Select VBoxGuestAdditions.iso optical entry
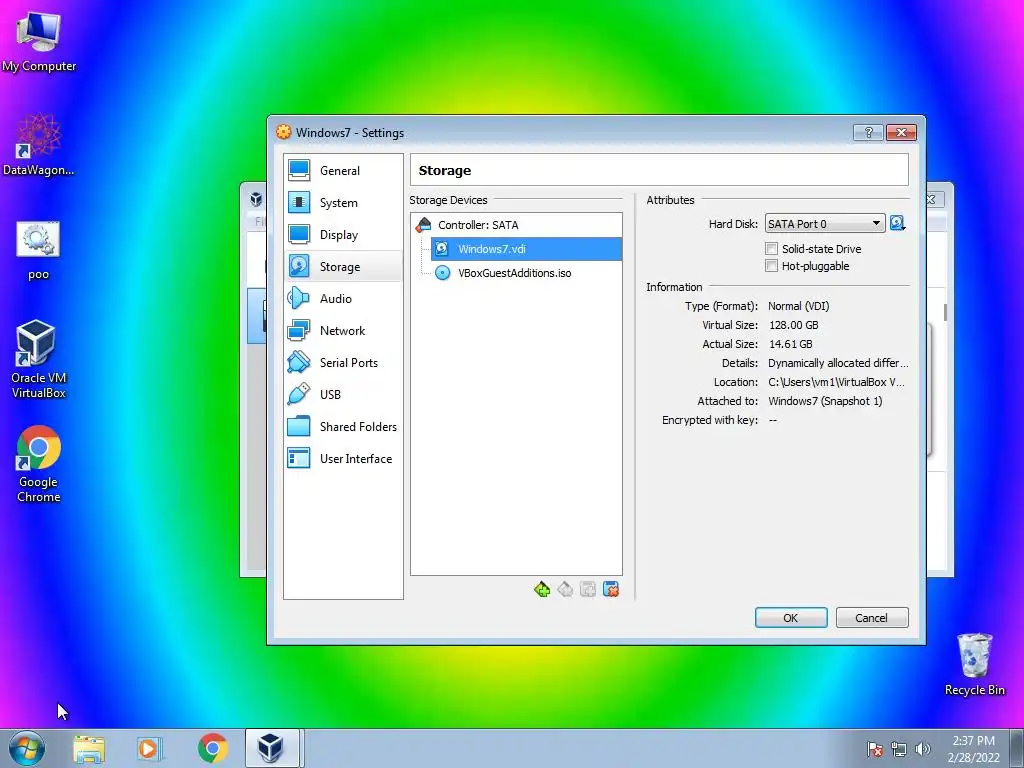Screen dimensions: 1024x768 526,273
